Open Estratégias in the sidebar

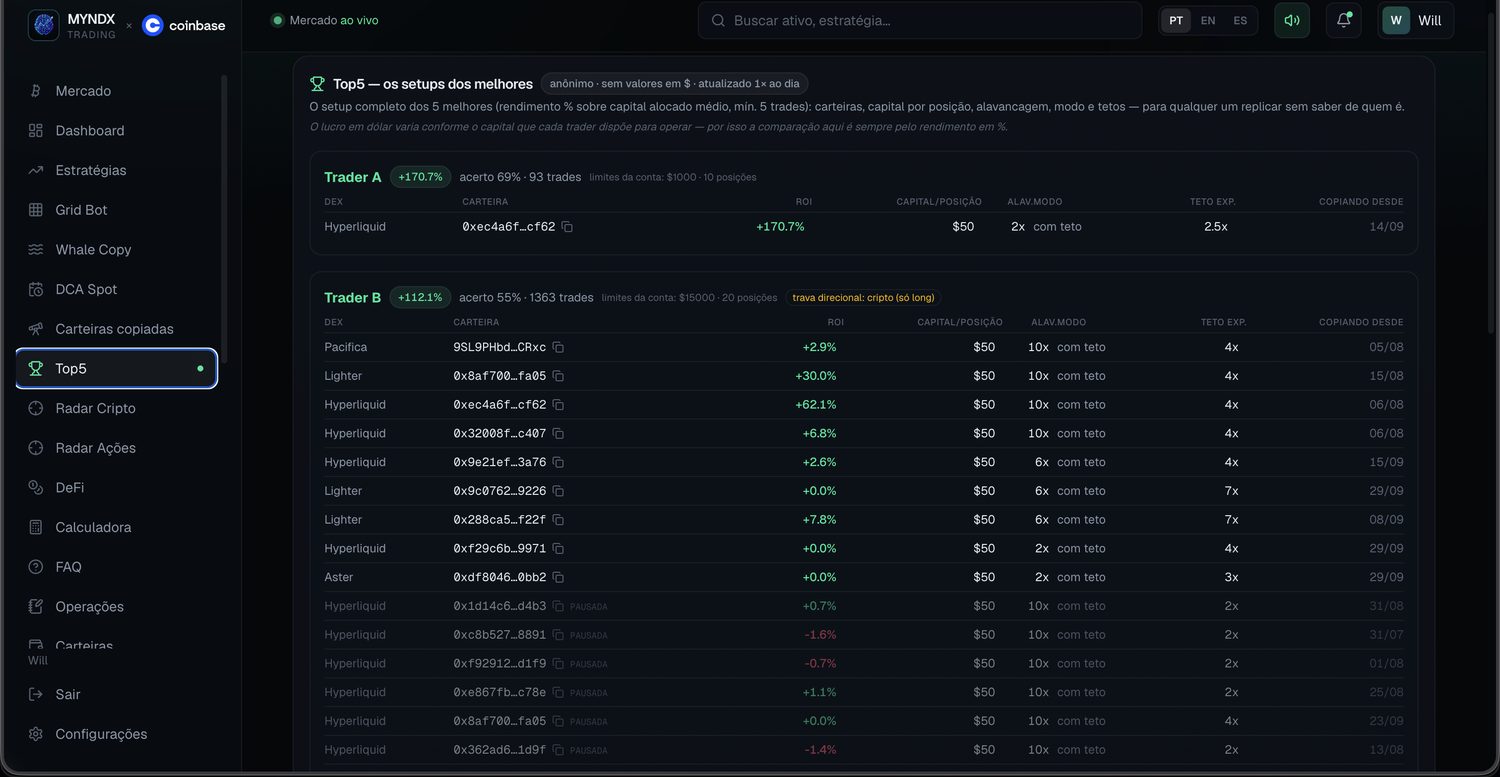[116, 170]
